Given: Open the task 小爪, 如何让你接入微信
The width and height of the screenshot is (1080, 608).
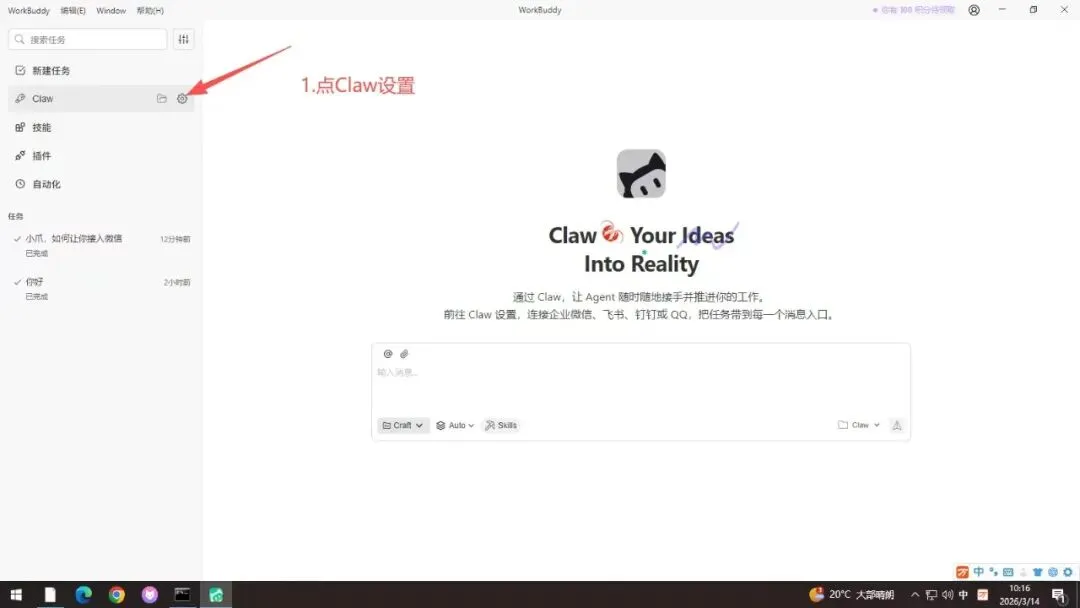Looking at the screenshot, I should tap(101, 245).
